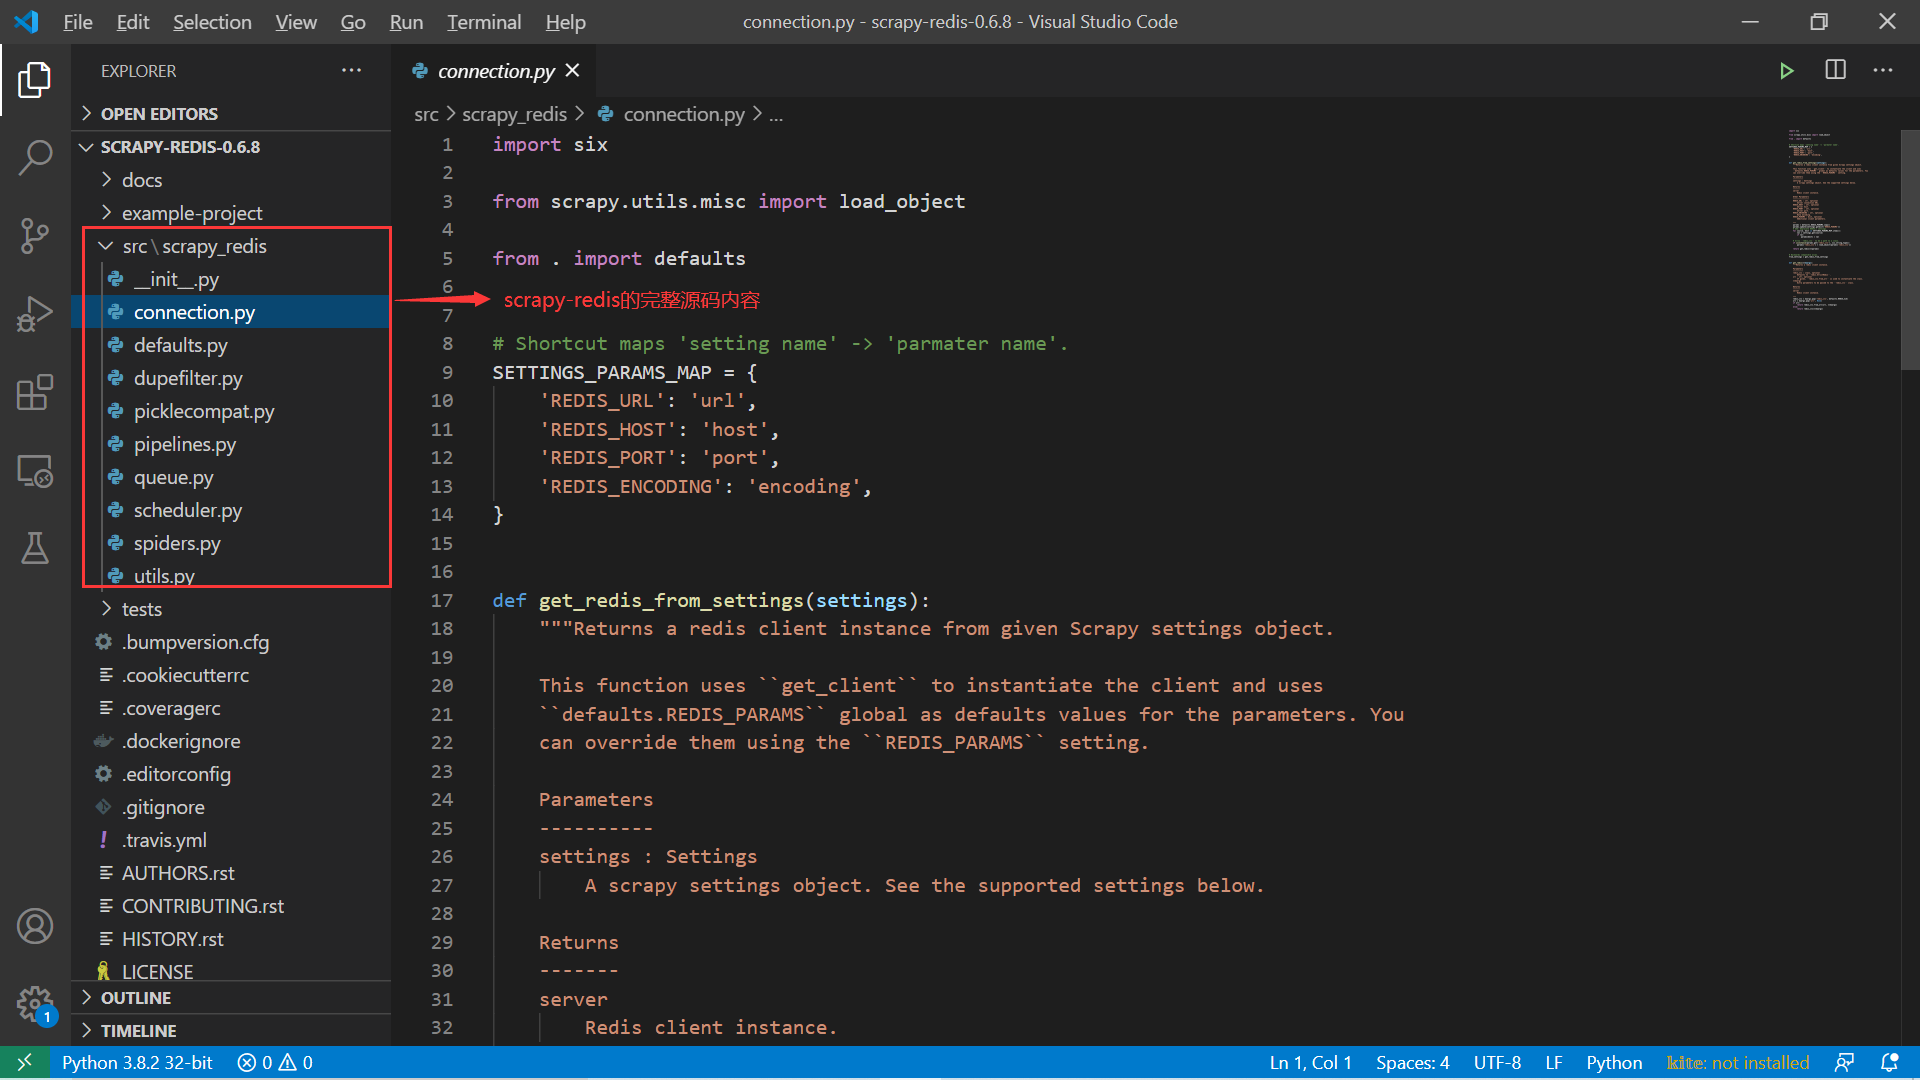Viewport: 1920px width, 1080px height.
Task: Expand the TIMELINE section
Action: coord(231,1031)
